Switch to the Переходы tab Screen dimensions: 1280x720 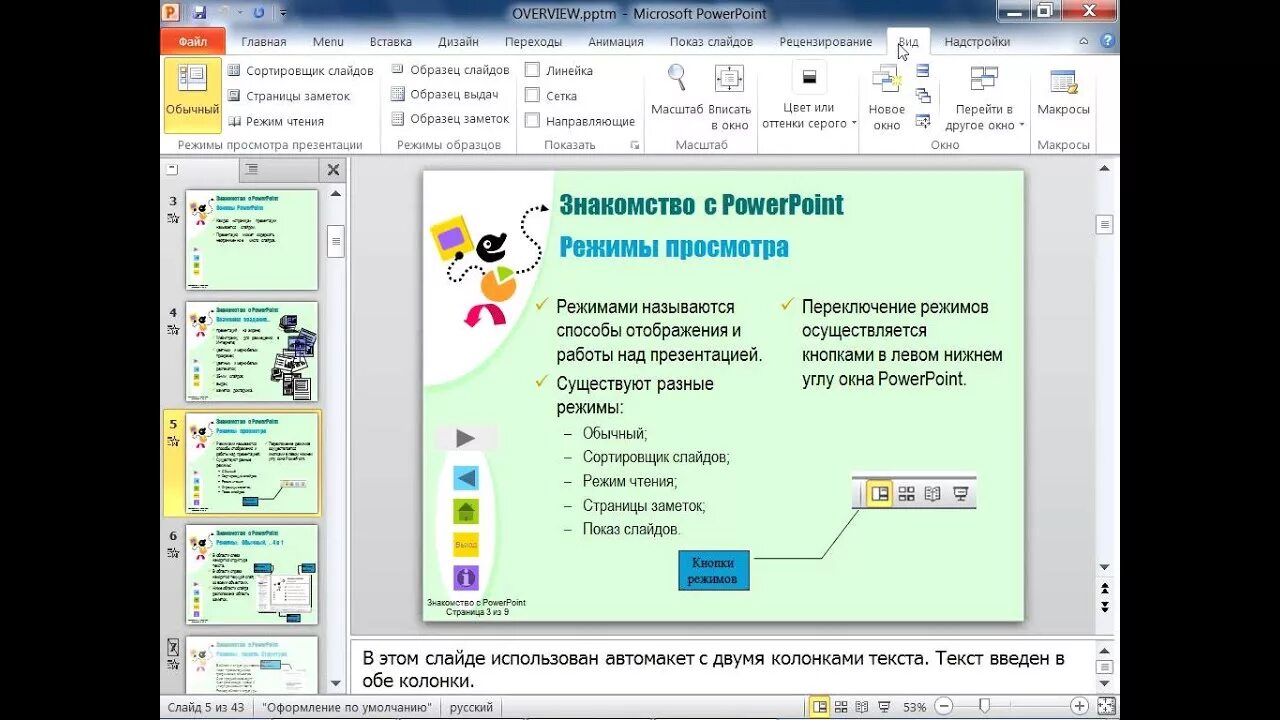click(533, 42)
